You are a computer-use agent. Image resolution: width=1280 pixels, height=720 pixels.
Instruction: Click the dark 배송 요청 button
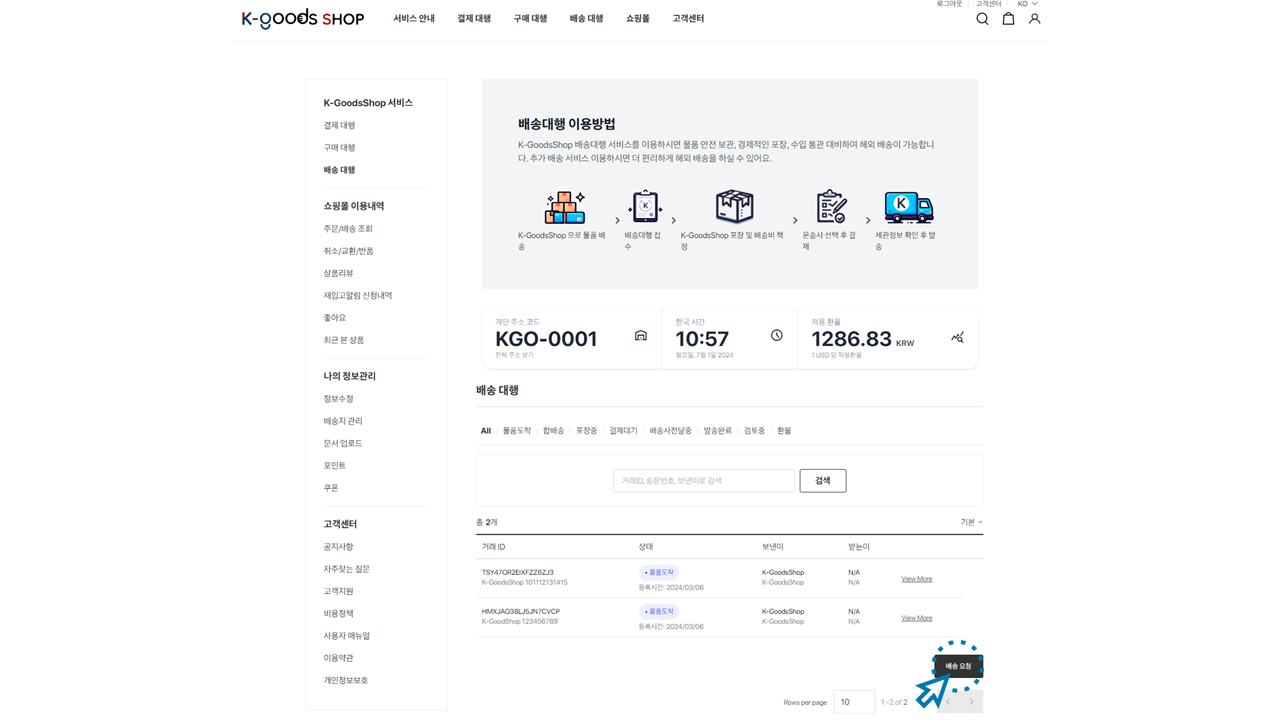(x=958, y=666)
